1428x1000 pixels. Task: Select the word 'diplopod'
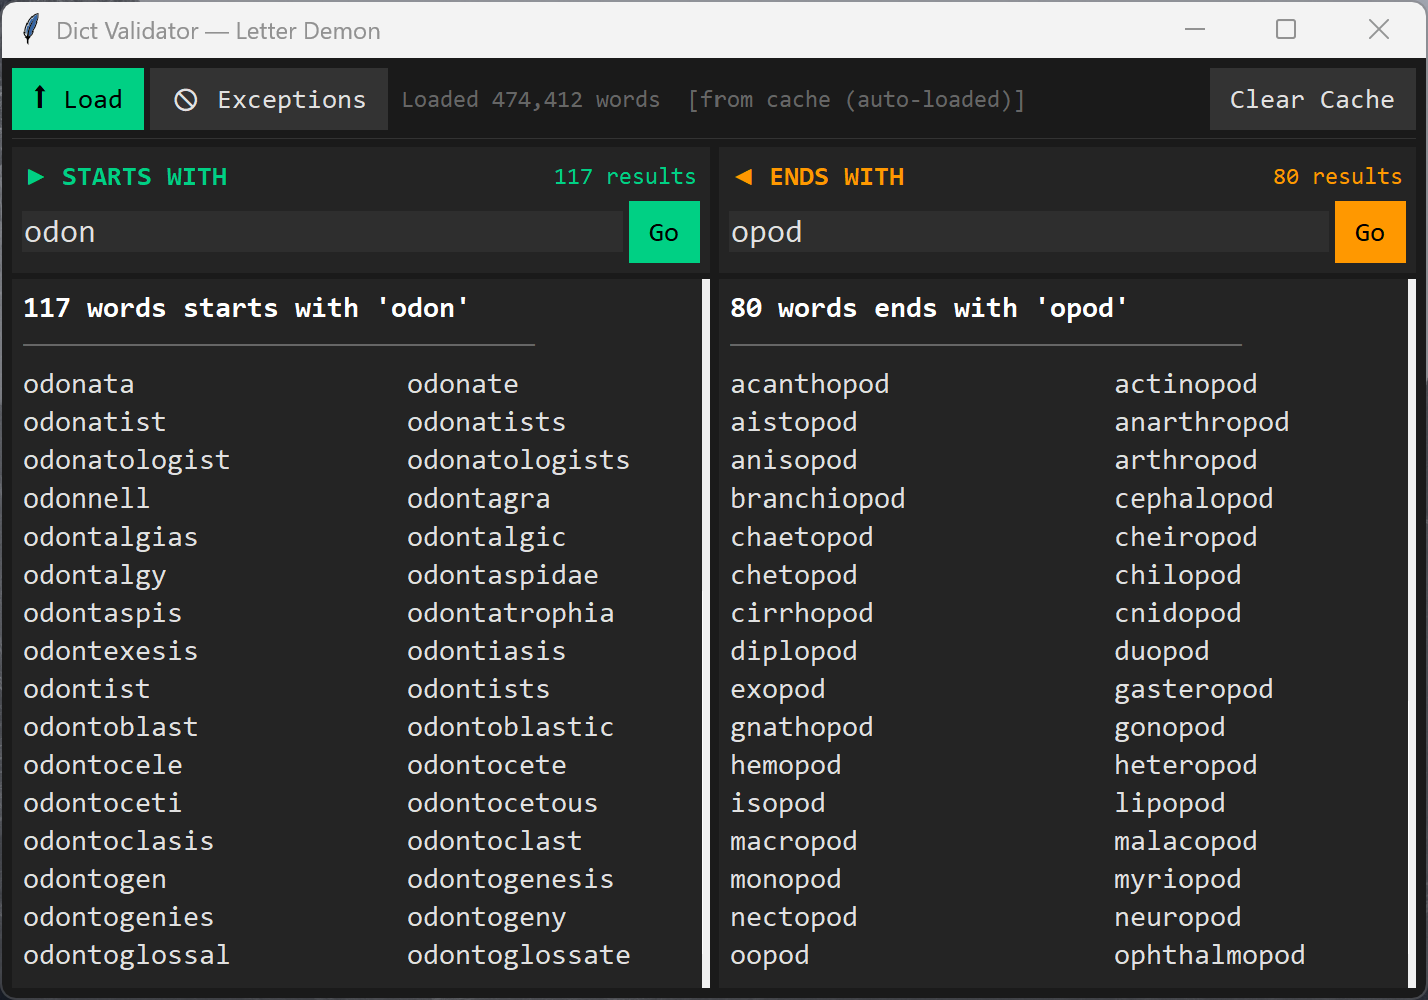pyautogui.click(x=794, y=650)
